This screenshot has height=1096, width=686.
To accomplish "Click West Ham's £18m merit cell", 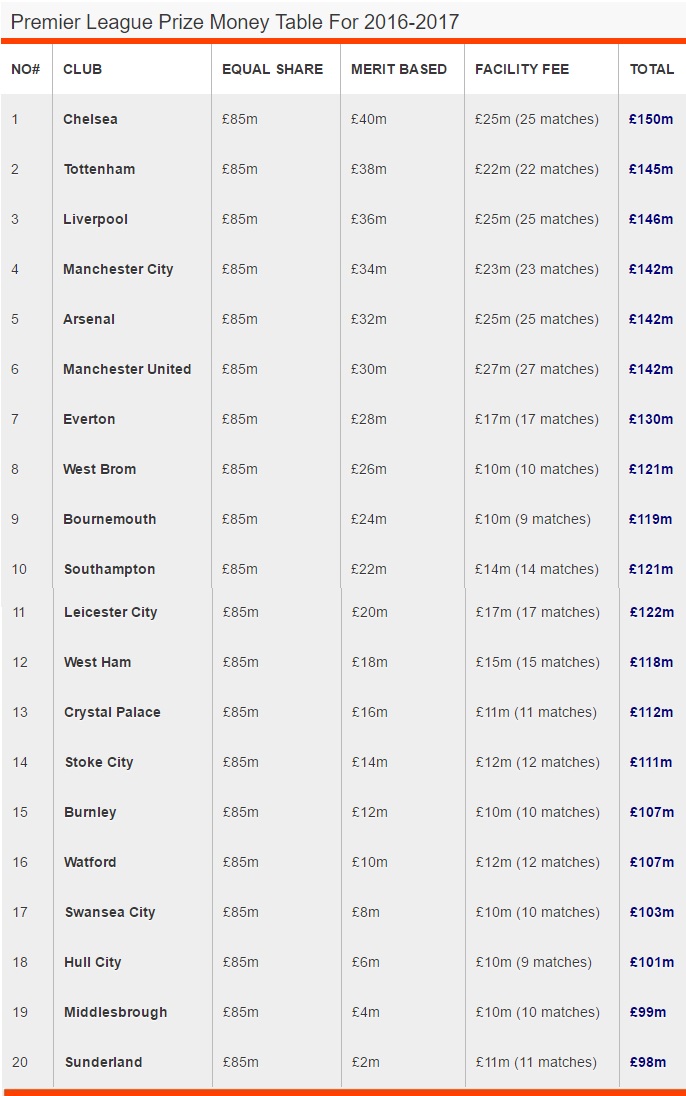I will (370, 662).
